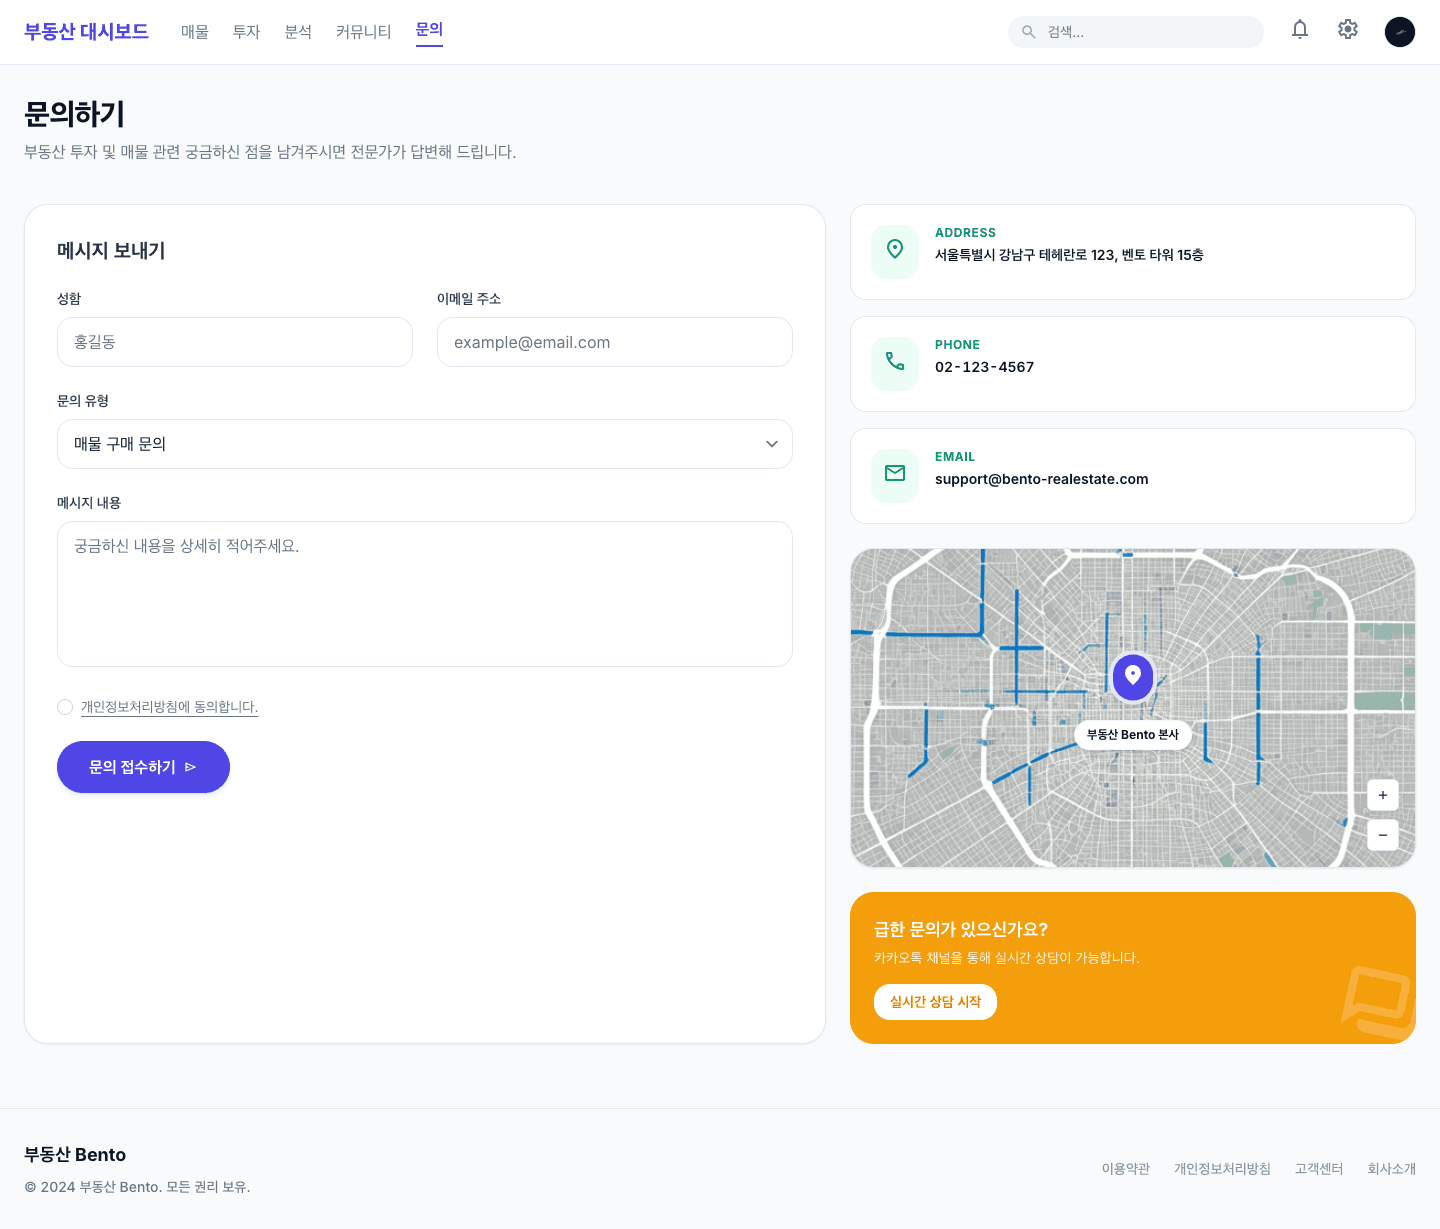Start live chat with 실시간 상담 시작
This screenshot has height=1229, width=1440.
(935, 1002)
